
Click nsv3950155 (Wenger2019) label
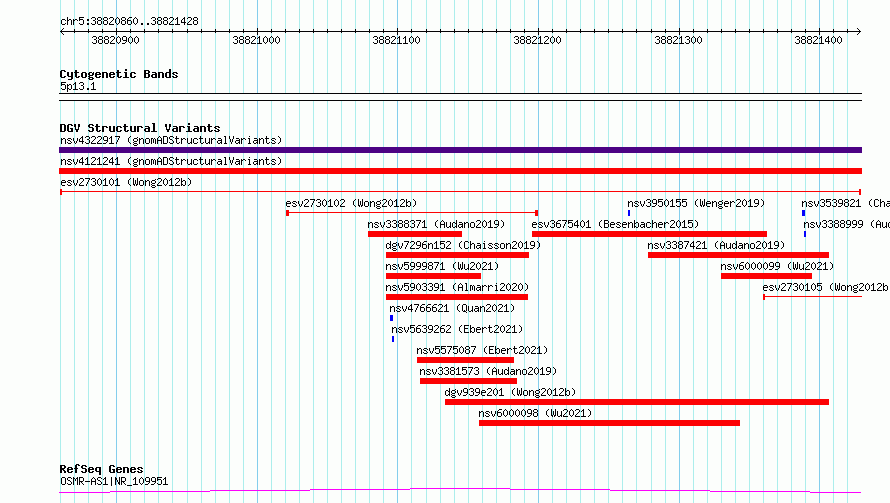point(696,203)
